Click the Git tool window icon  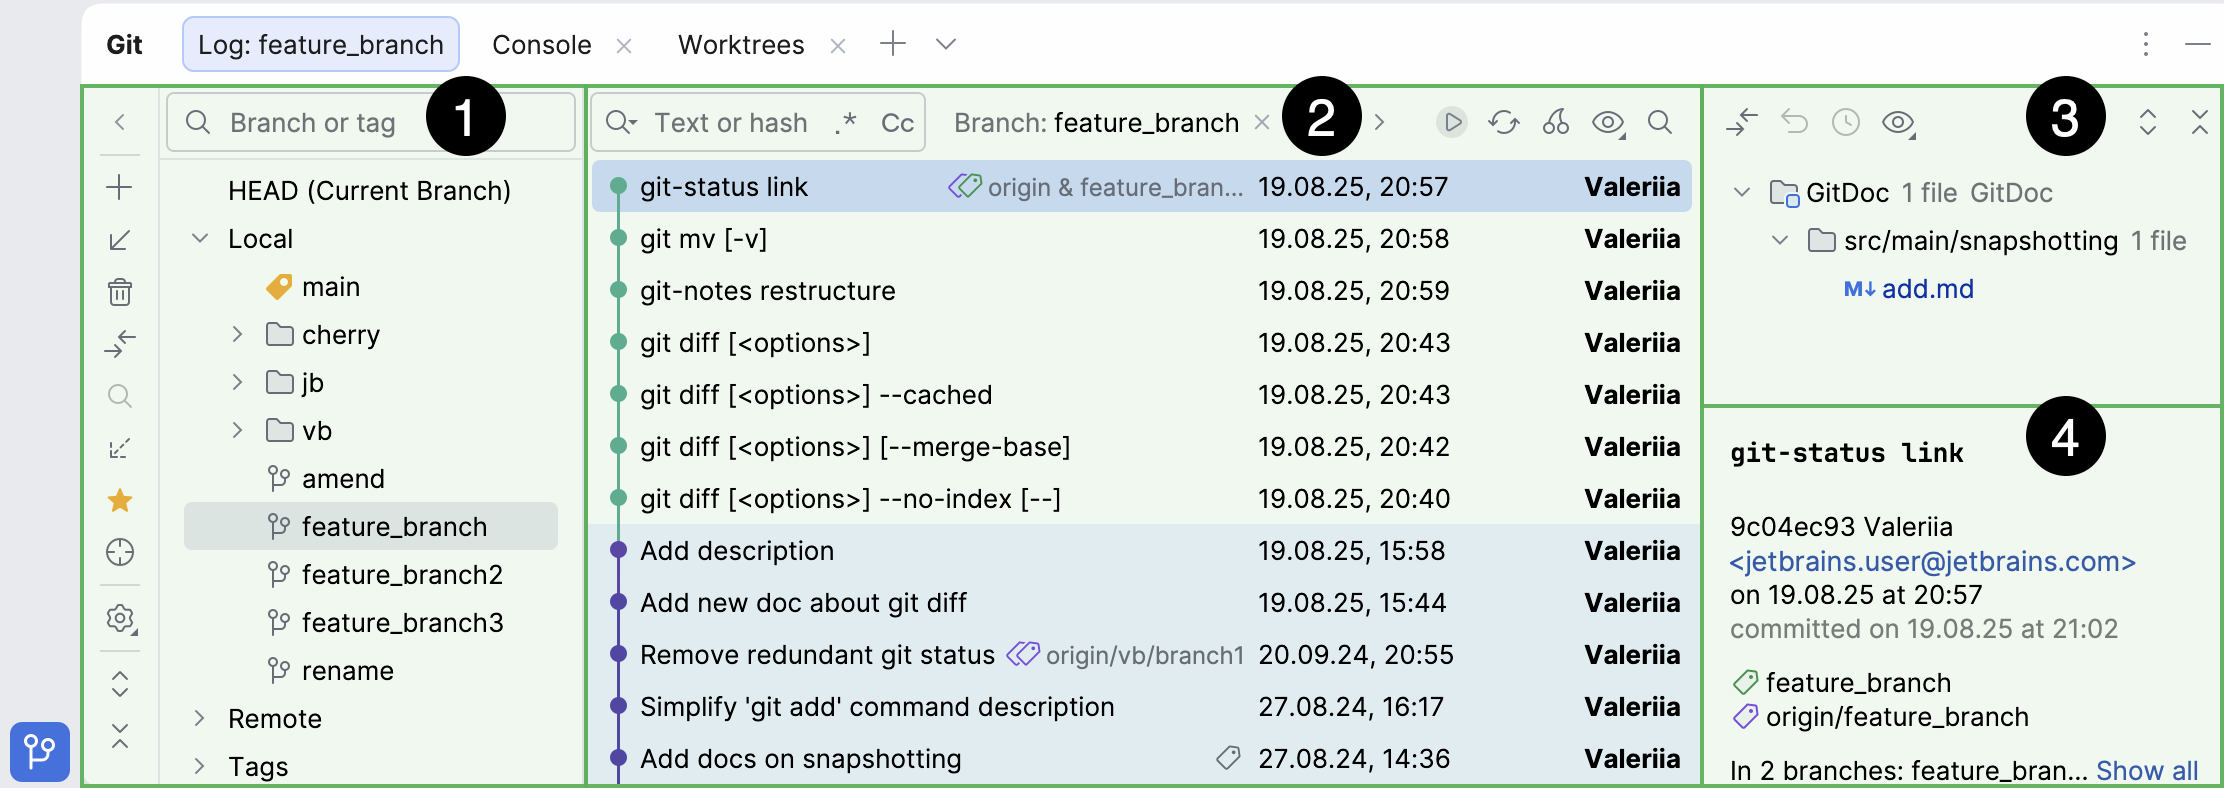40,751
